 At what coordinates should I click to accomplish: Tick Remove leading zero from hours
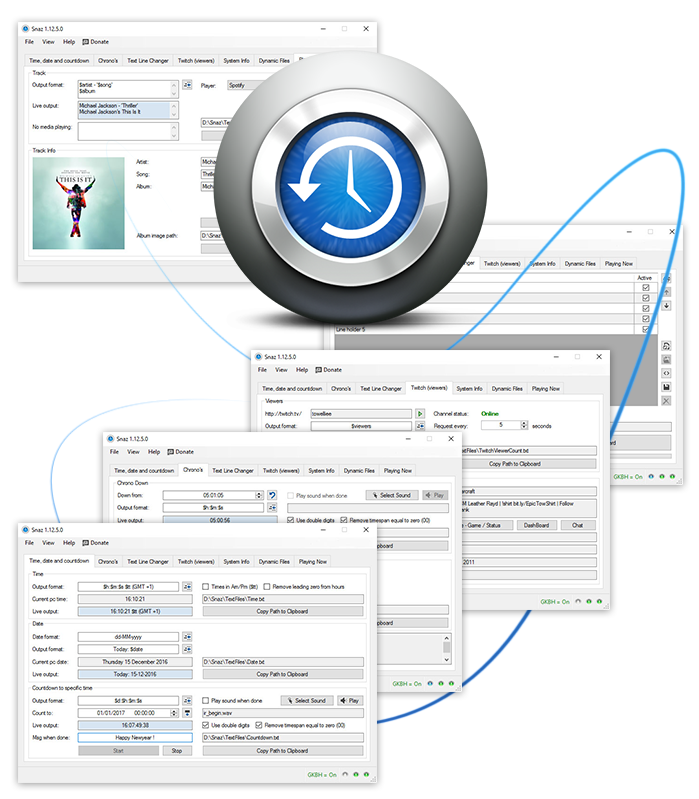point(267,587)
